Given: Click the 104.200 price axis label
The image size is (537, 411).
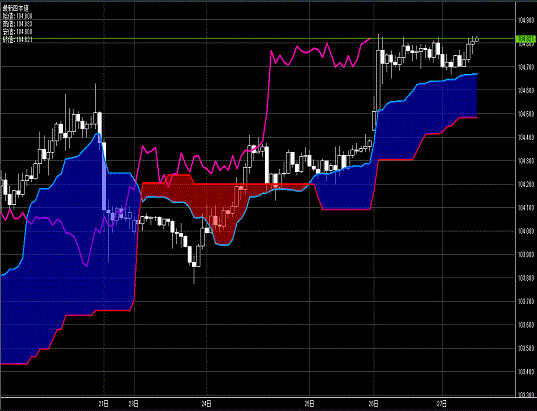Looking at the screenshot, I should [x=525, y=184].
